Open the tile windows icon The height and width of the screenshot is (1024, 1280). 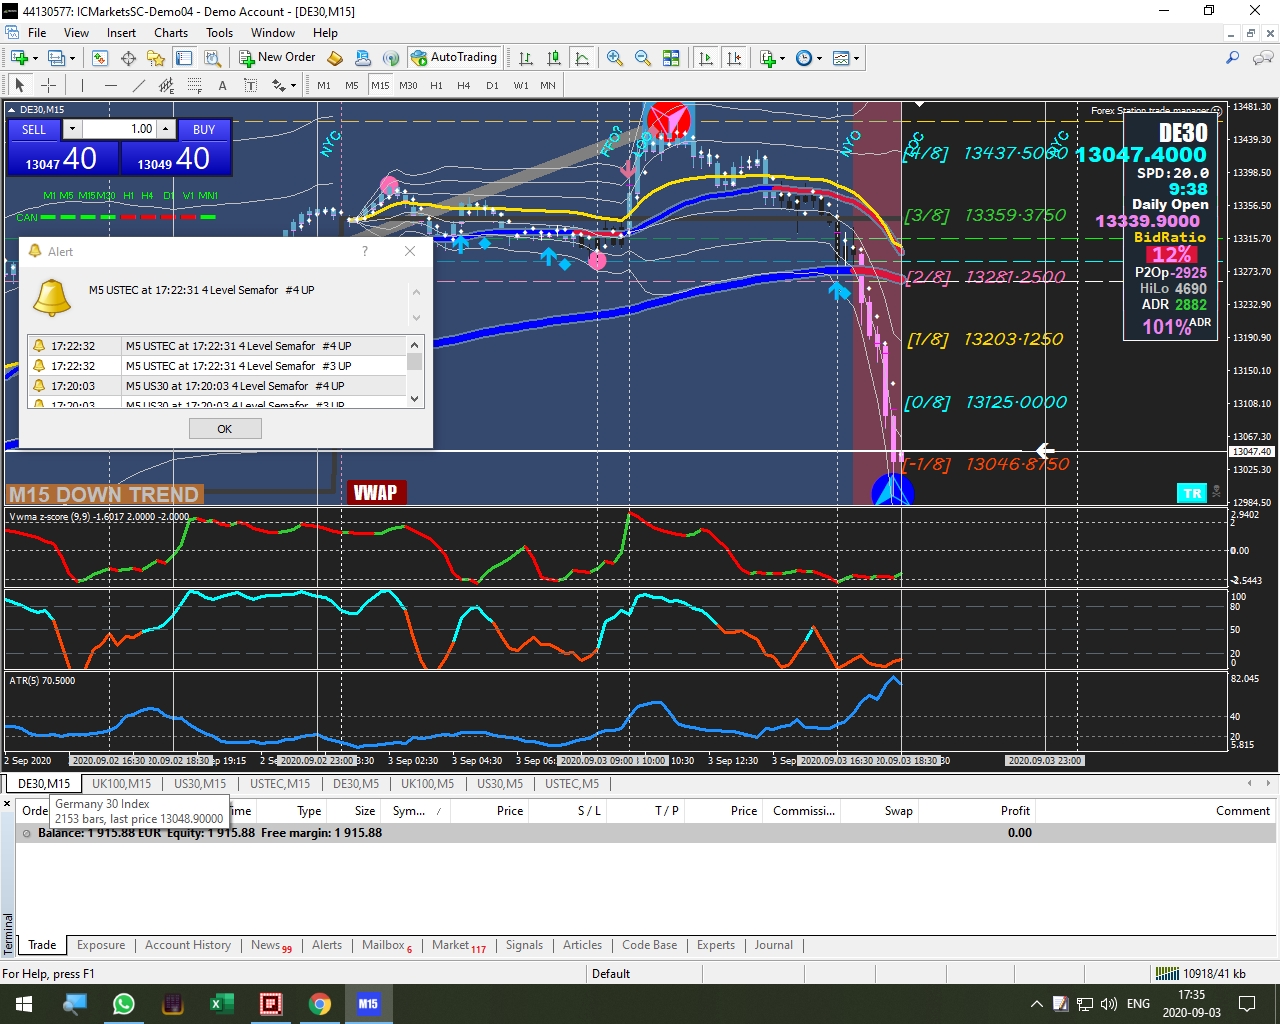click(671, 58)
